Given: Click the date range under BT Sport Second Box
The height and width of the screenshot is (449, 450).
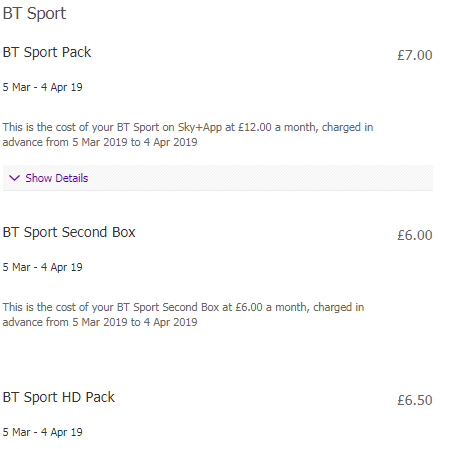Looking at the screenshot, I should pyautogui.click(x=42, y=267).
